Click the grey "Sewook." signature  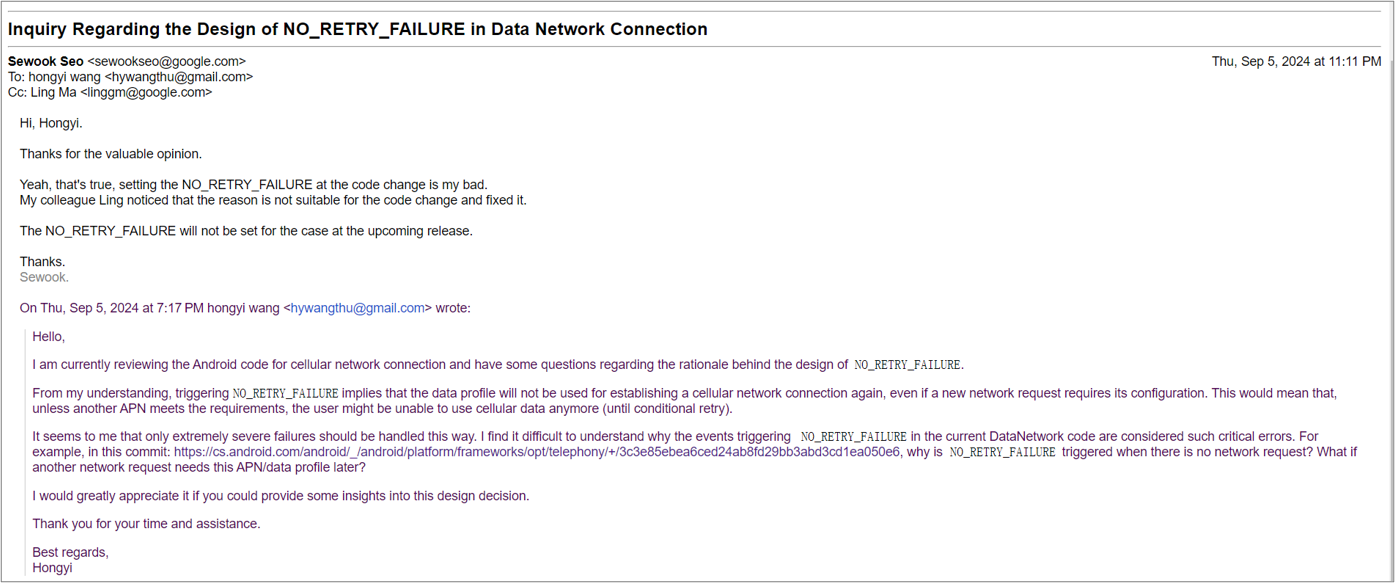tap(44, 277)
